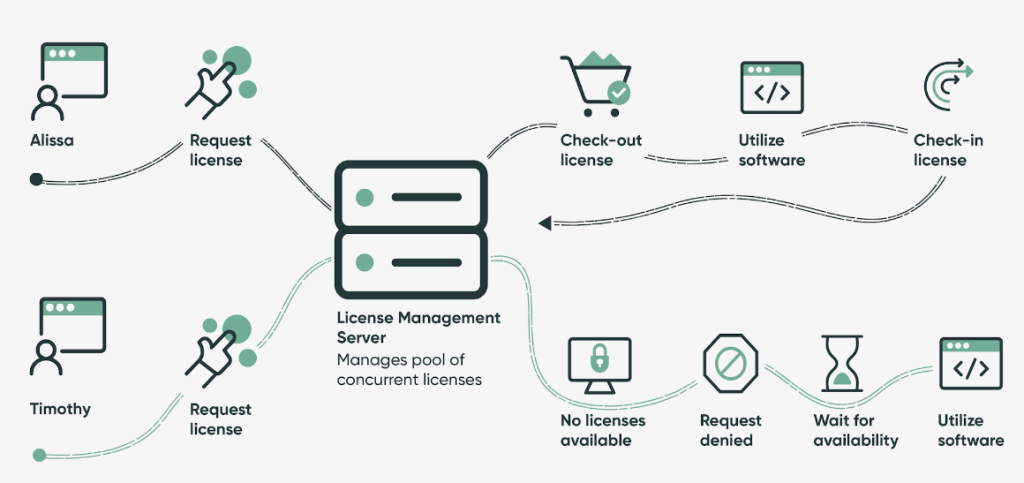Click the License Management Server title text
This screenshot has height=483, width=1024.
(417, 328)
